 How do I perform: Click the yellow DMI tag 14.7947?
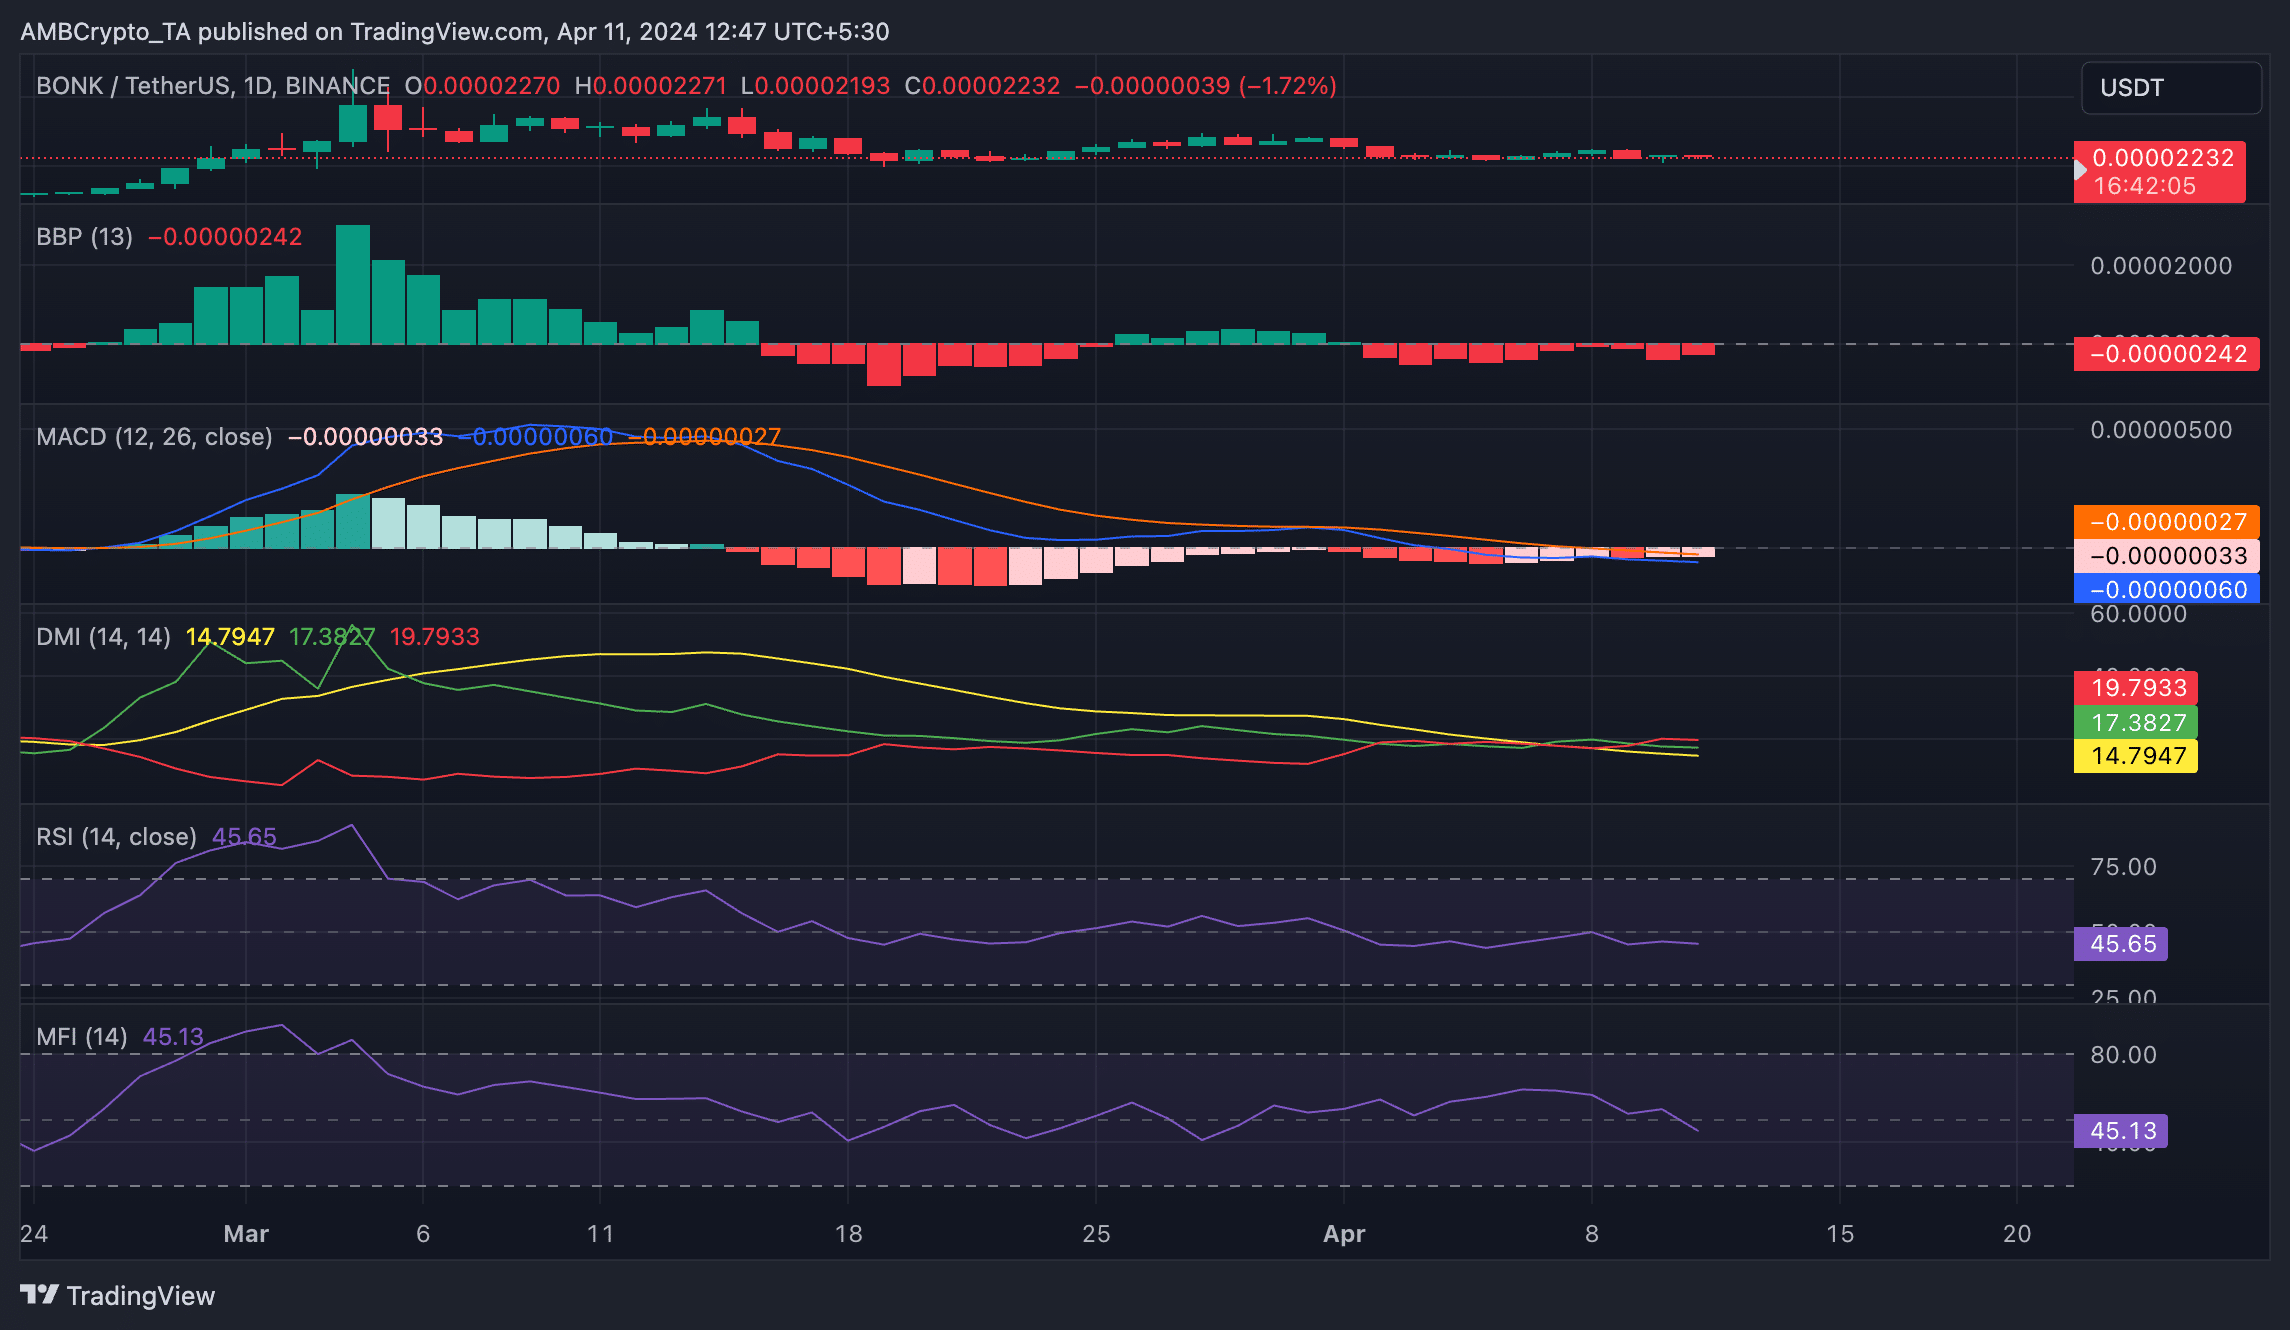pyautogui.click(x=2136, y=756)
